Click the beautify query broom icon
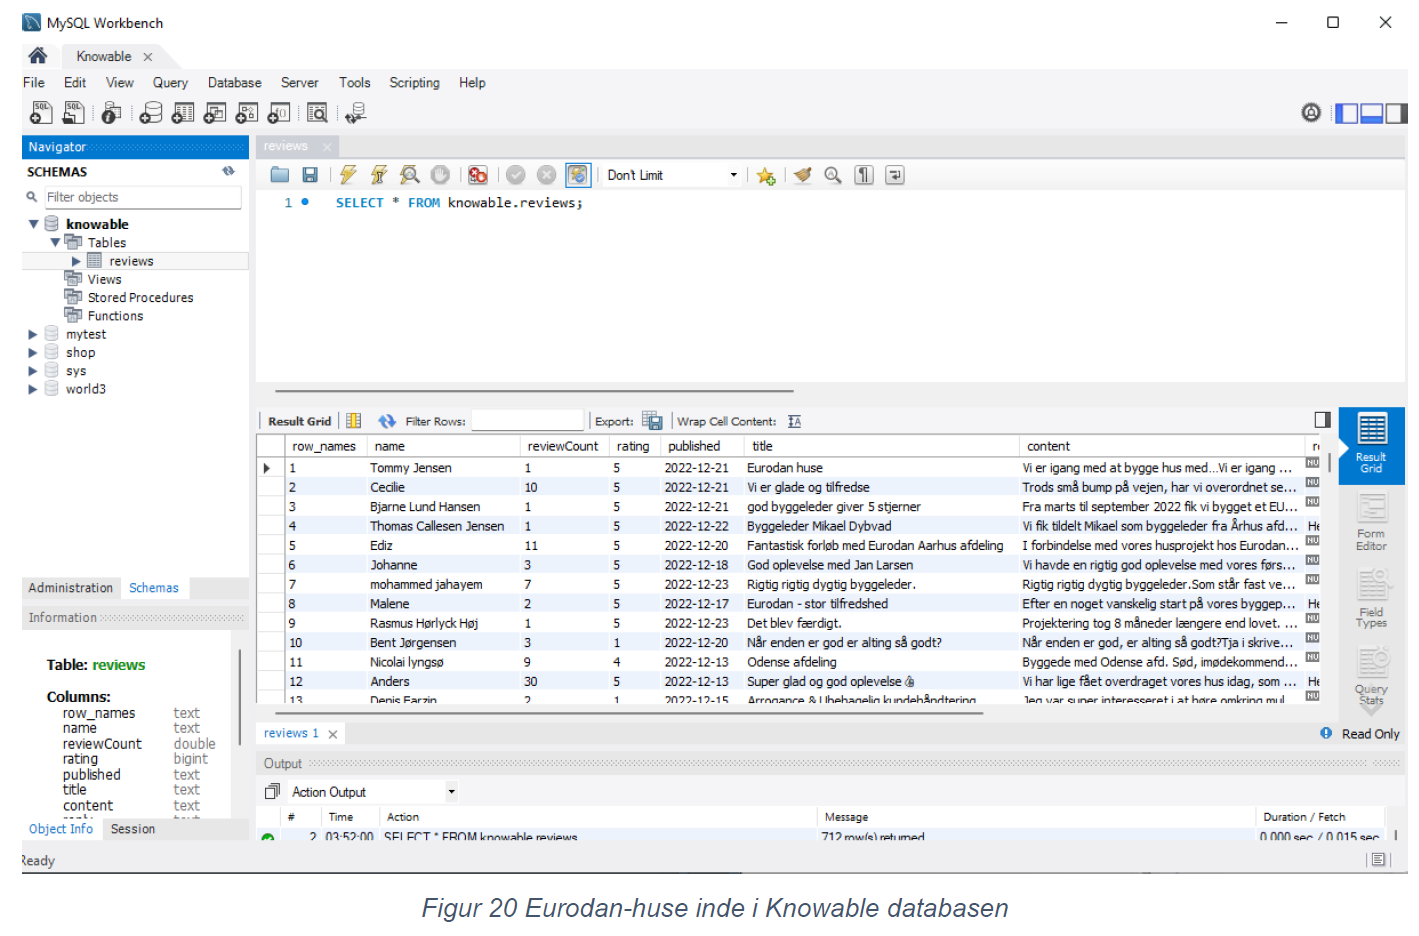The width and height of the screenshot is (1419, 936). tap(802, 175)
